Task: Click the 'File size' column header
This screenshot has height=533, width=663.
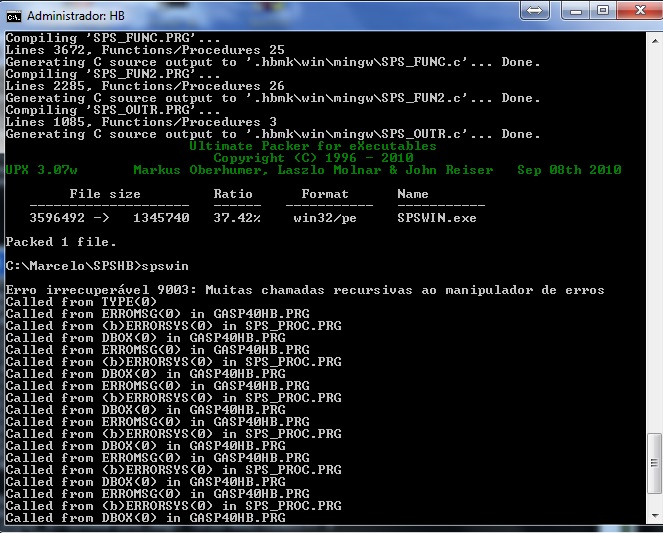Action: [105, 194]
